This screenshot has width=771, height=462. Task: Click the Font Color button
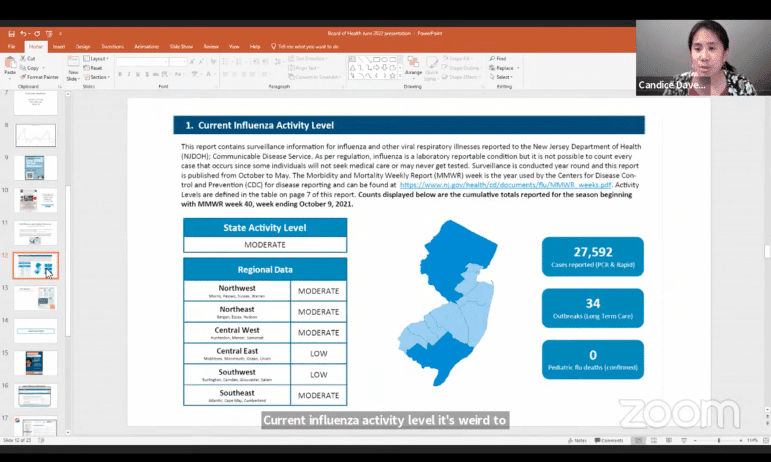(x=209, y=74)
